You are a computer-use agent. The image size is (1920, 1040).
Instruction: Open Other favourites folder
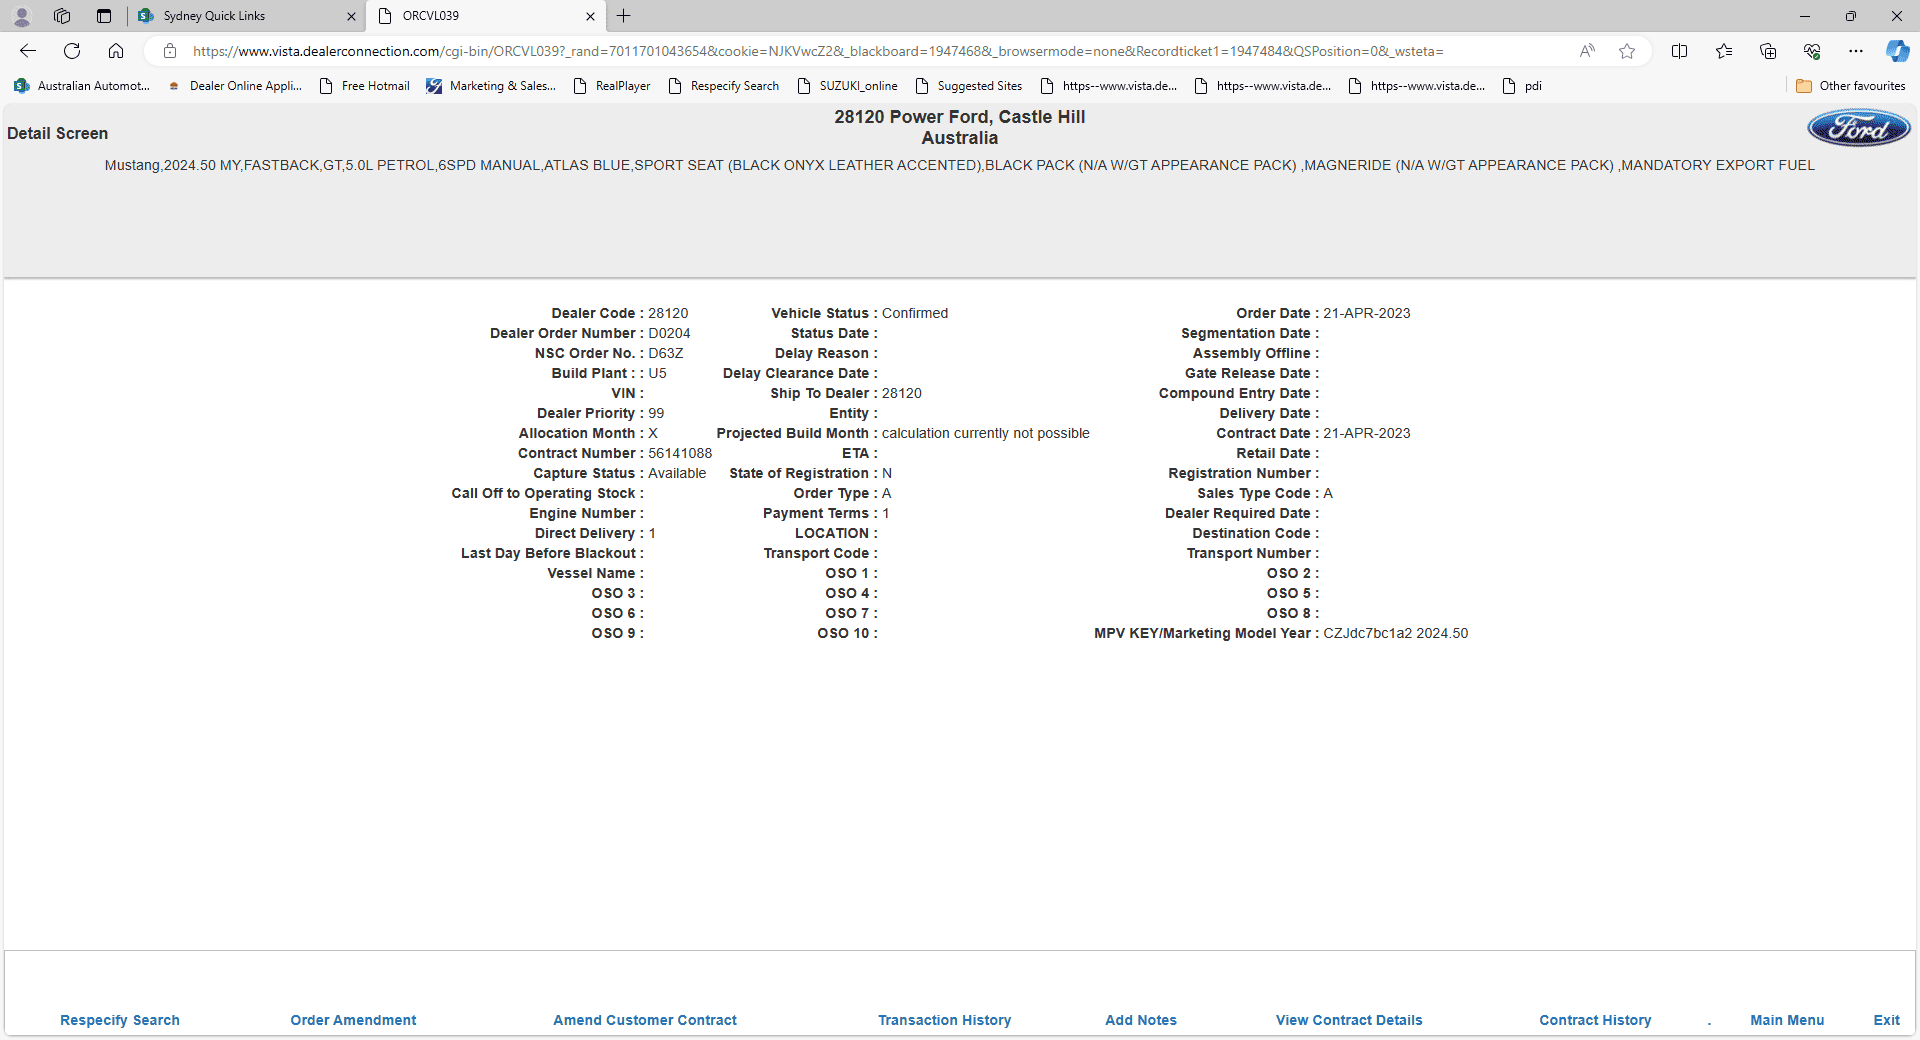pyautogui.click(x=1851, y=86)
